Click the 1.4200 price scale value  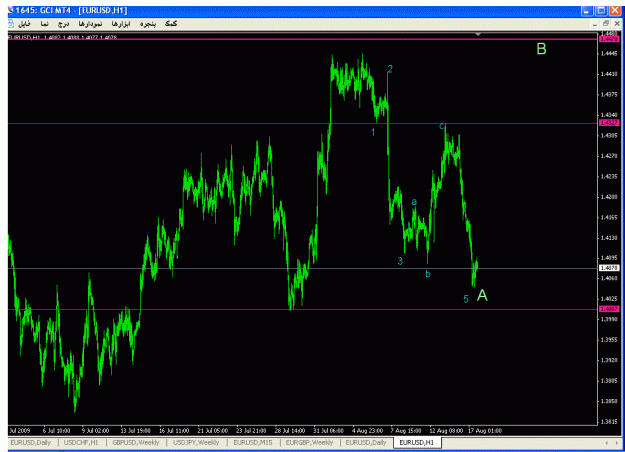(609, 197)
